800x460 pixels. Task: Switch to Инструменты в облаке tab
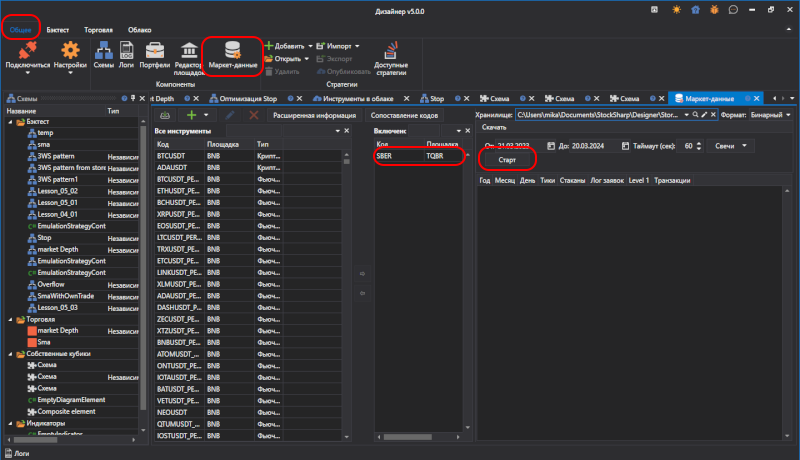[358, 98]
